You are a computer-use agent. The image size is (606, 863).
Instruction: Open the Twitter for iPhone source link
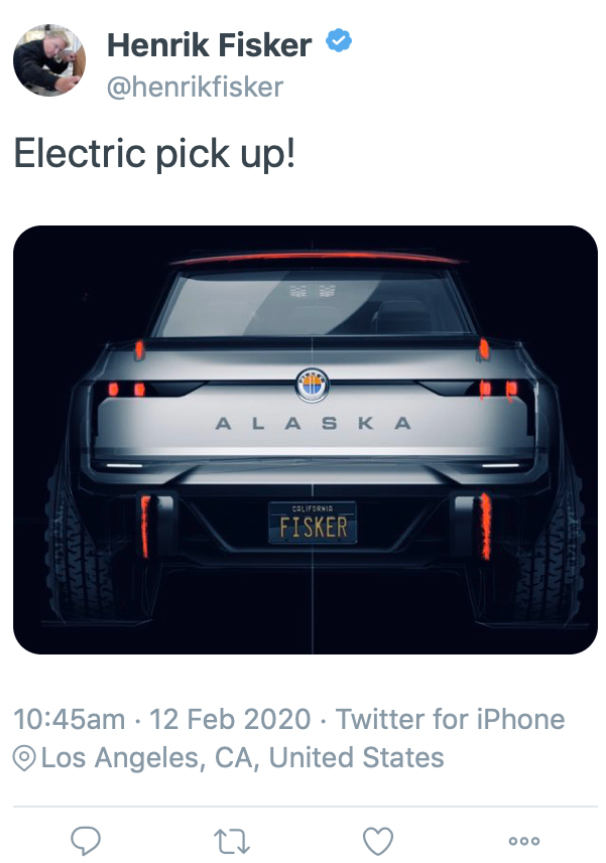(x=450, y=719)
